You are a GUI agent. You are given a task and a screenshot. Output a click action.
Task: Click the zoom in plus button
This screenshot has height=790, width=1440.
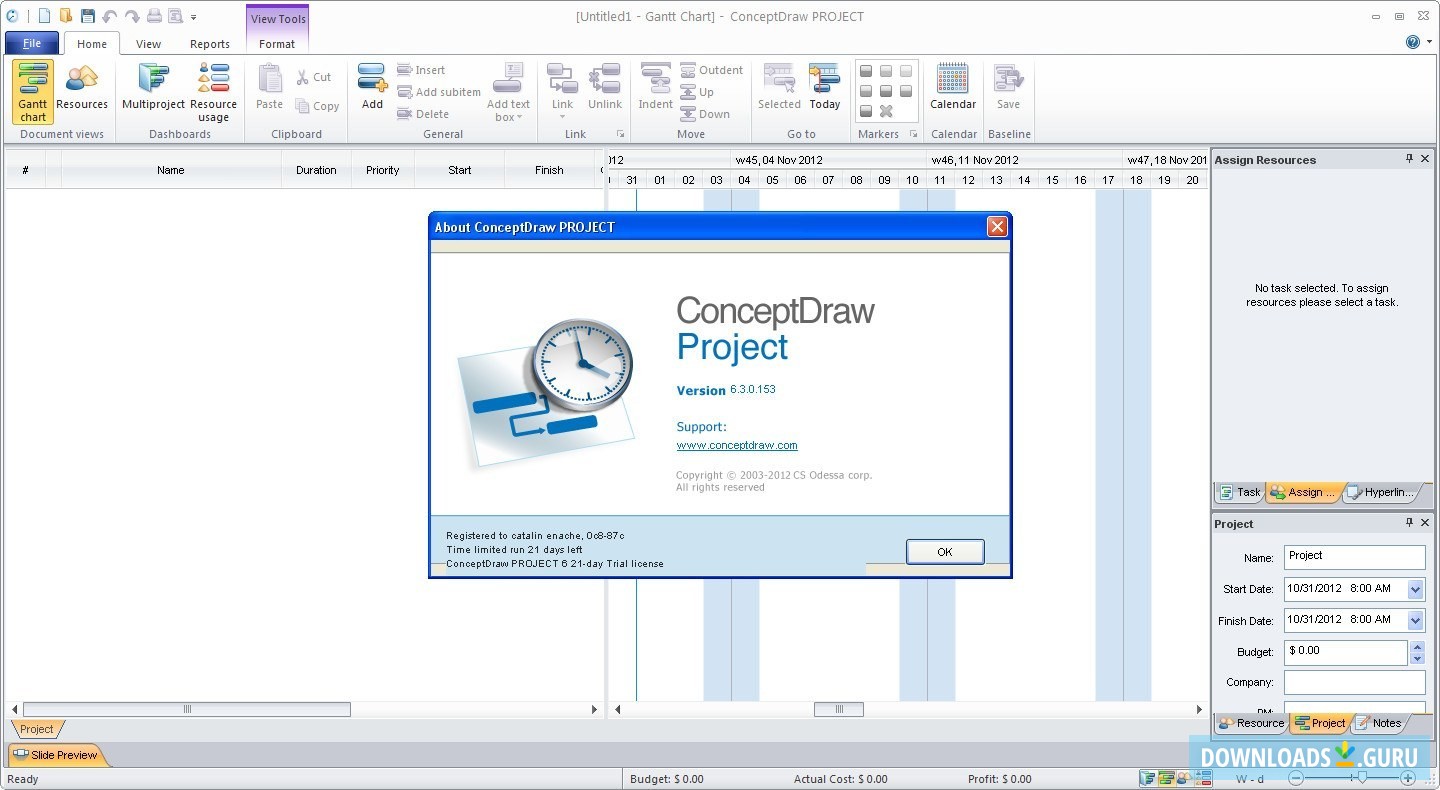click(1408, 778)
